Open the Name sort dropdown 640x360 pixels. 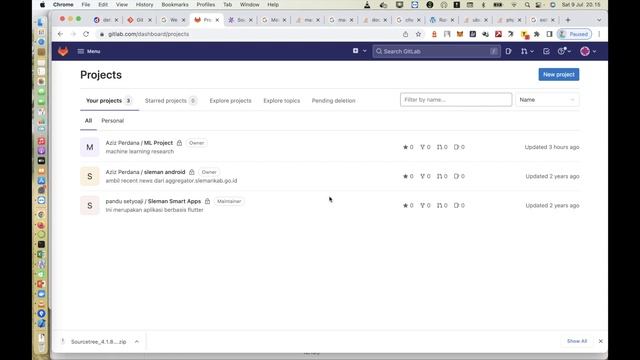pos(547,100)
